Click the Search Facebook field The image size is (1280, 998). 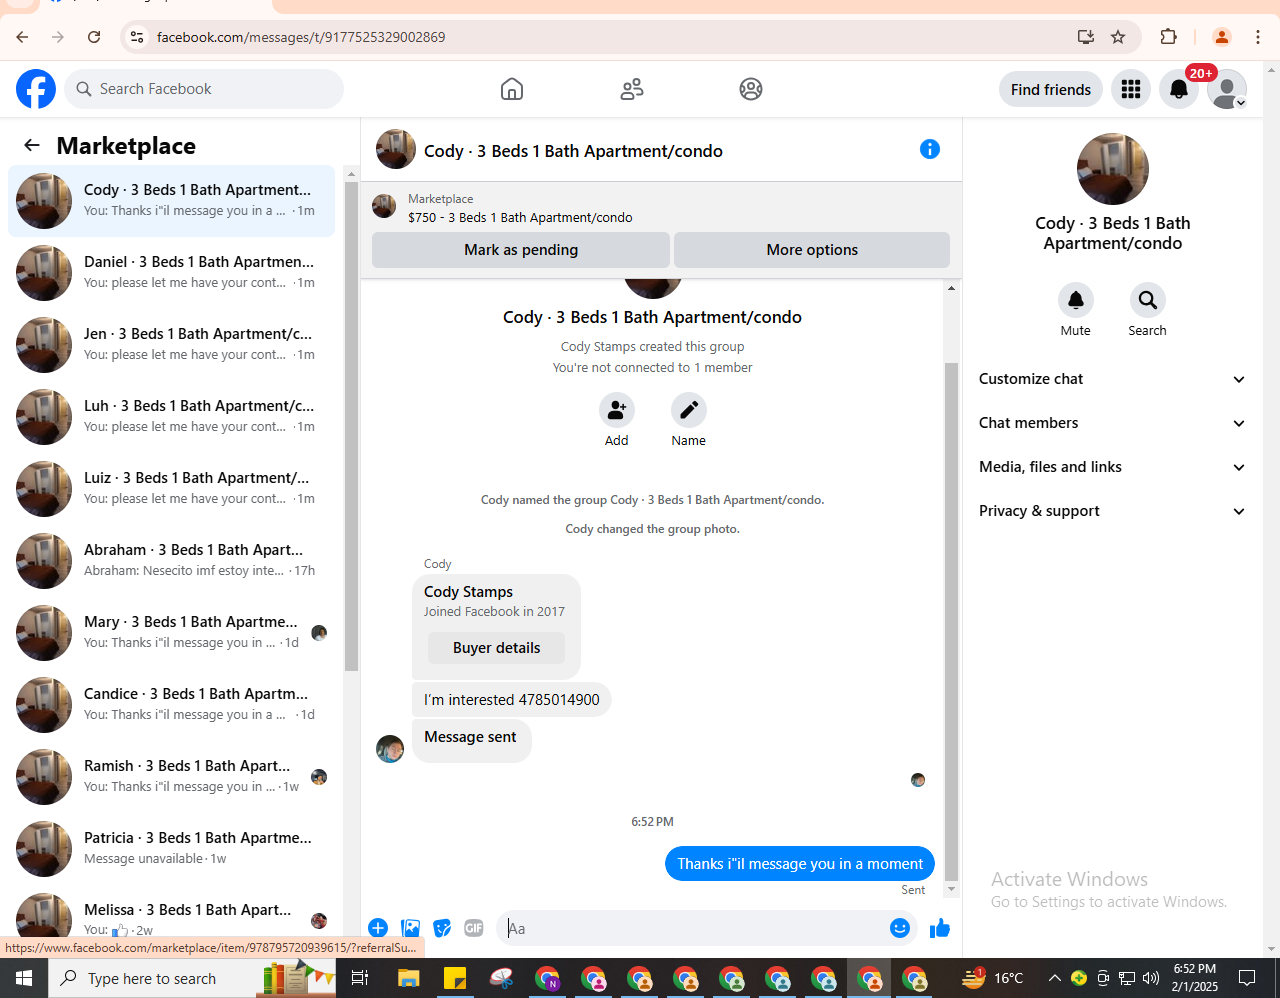(x=204, y=89)
